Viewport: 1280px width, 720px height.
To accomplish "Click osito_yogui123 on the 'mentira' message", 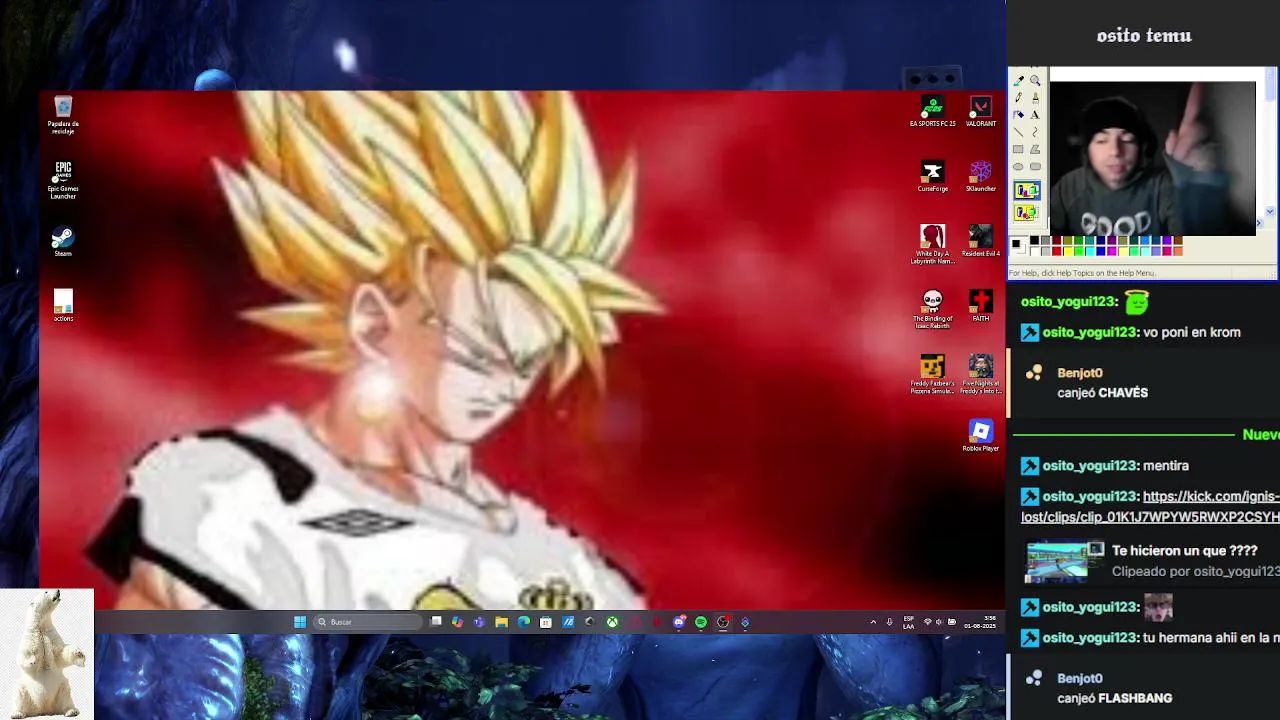I will [x=1090, y=466].
